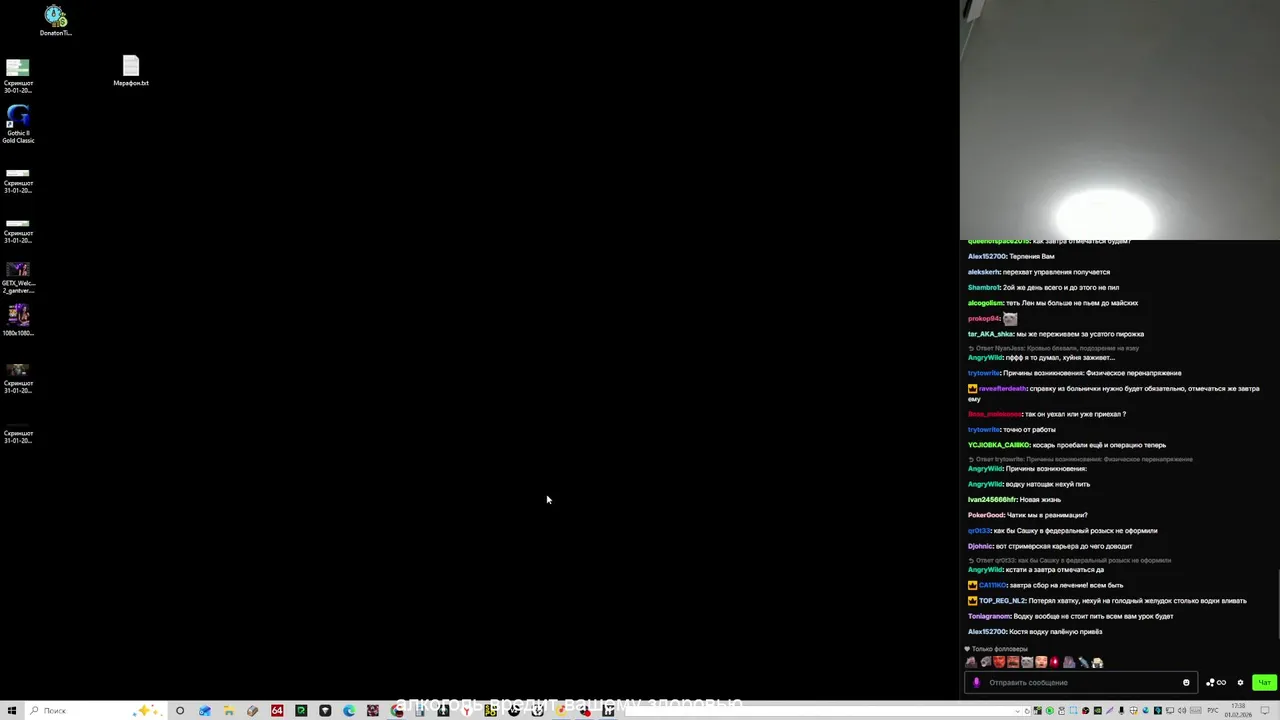Open CA1TIKO username in chat
Image resolution: width=1280 pixels, height=720 pixels.
992,585
